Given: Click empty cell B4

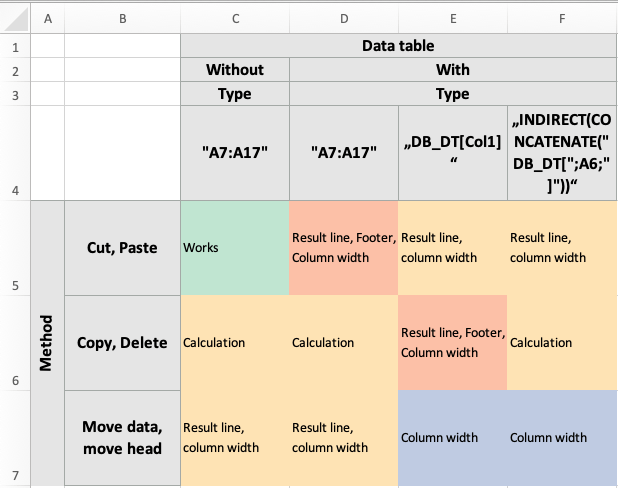Looking at the screenshot, I should 123,153.
